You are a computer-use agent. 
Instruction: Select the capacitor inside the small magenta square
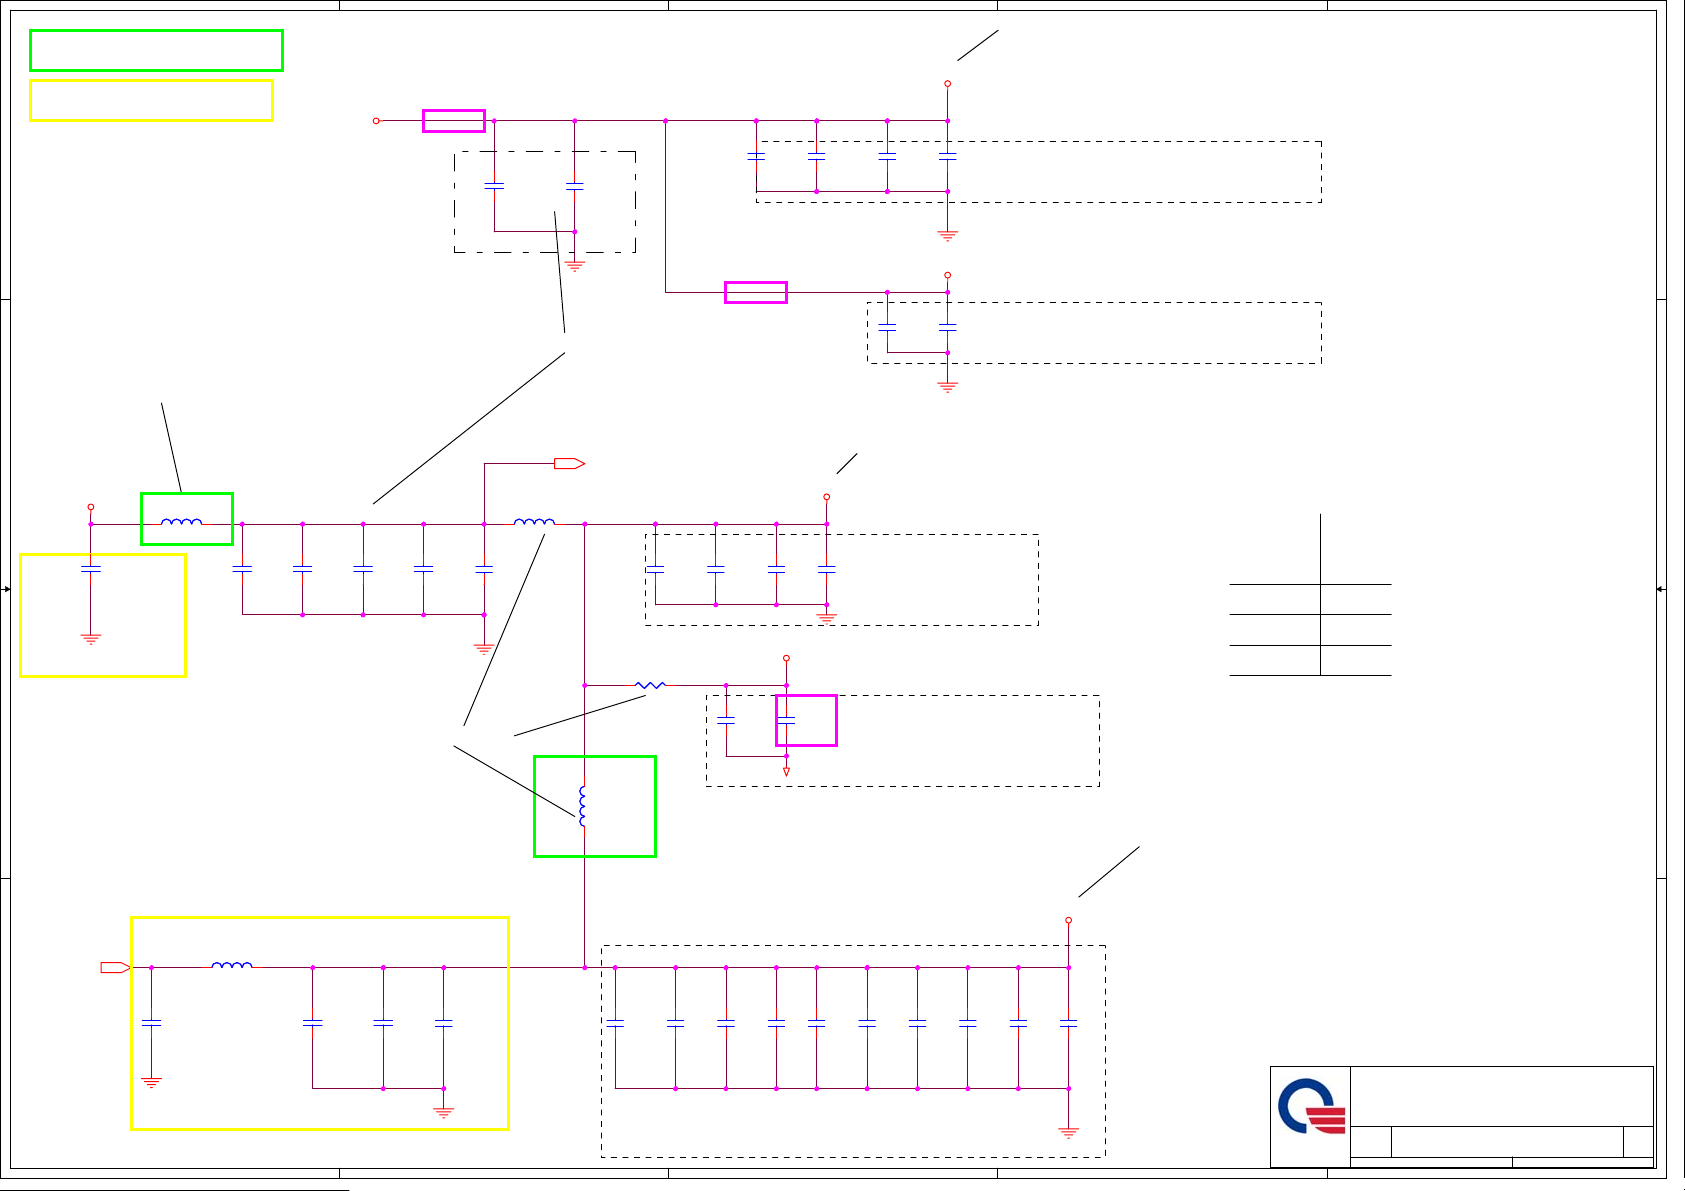(786, 720)
